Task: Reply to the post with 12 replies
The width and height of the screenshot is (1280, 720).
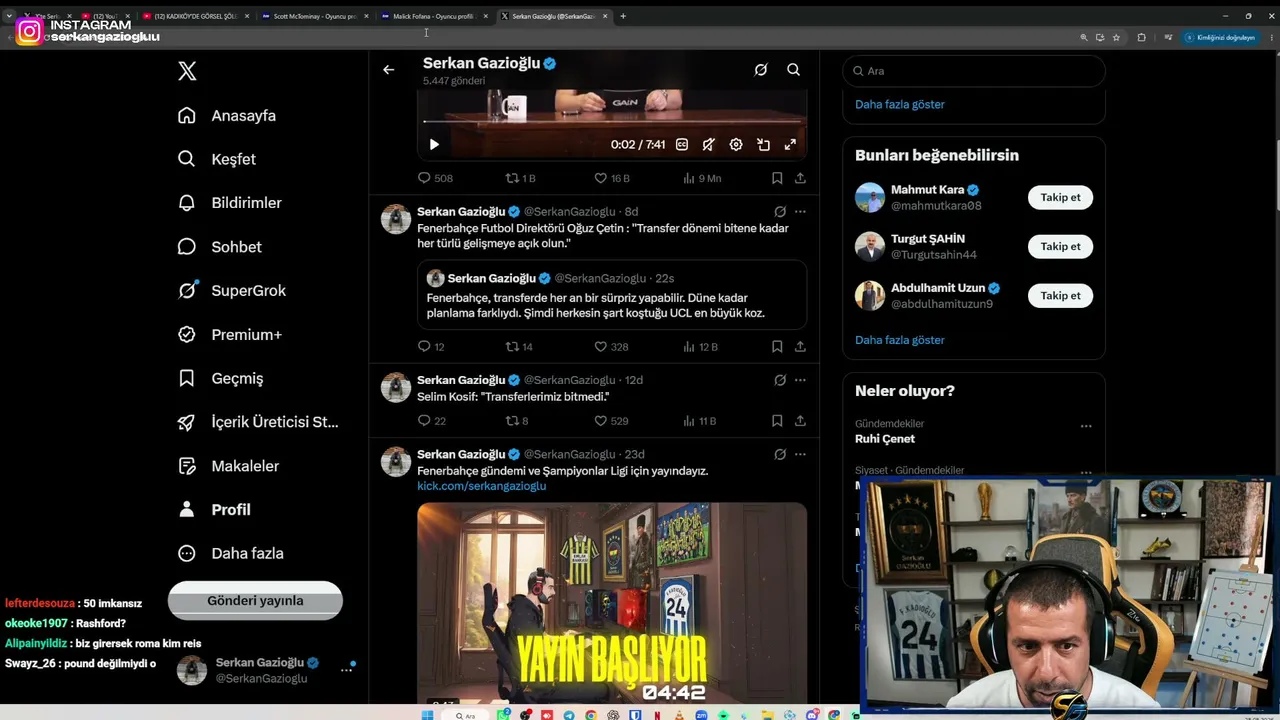Action: [x=431, y=347]
